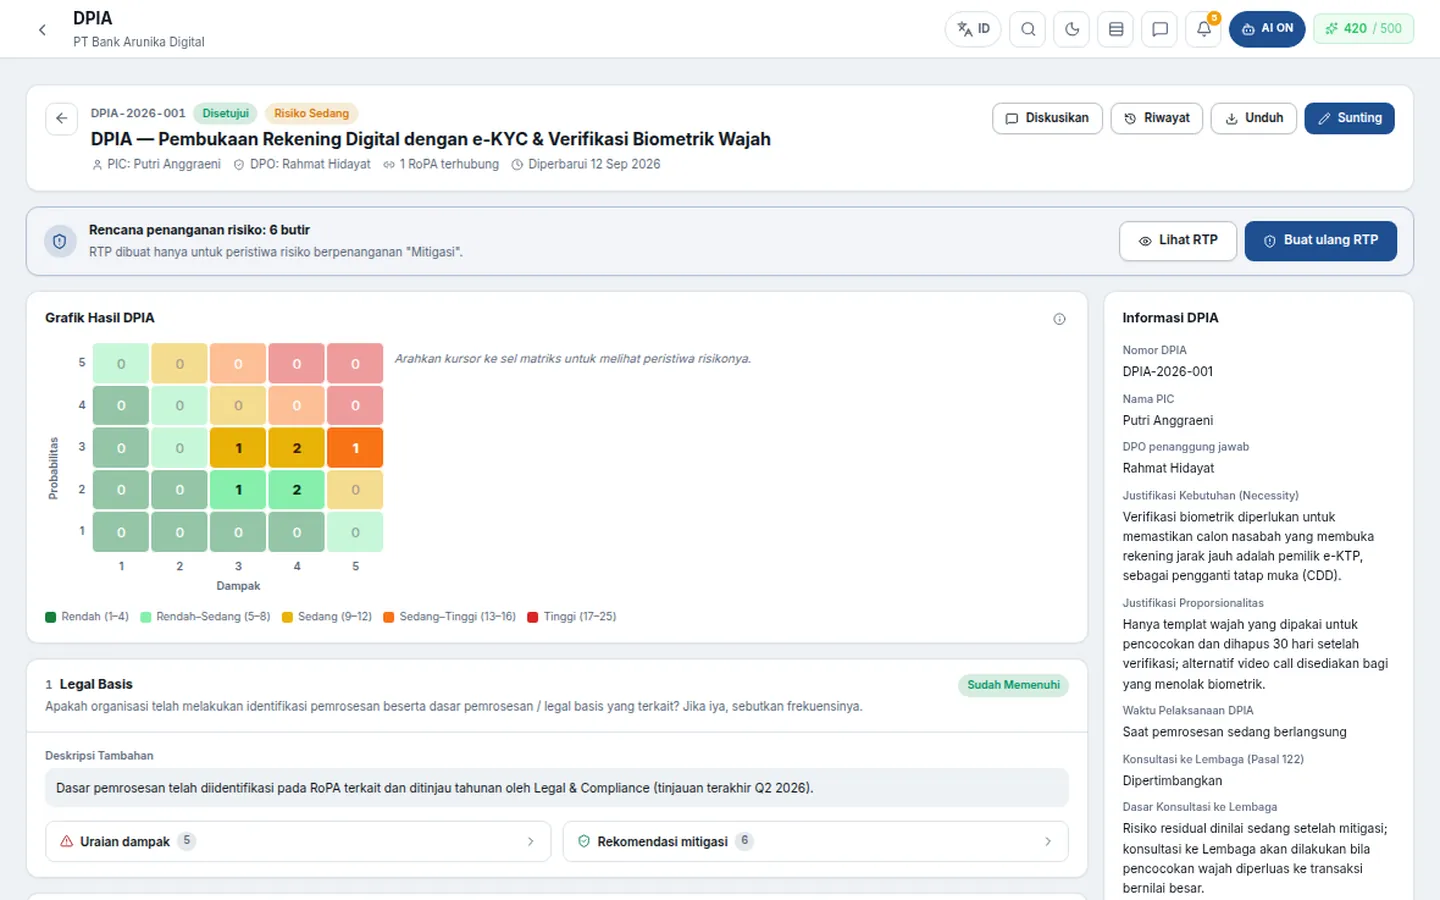Click the Rekomendasi mitigasi chevron arrow
The width and height of the screenshot is (1440, 900).
click(x=1047, y=842)
